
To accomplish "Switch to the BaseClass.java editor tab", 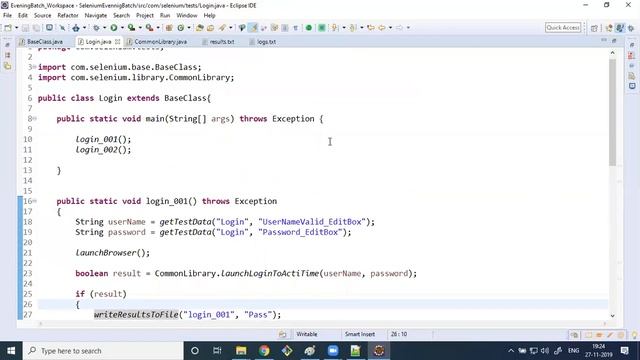I will (x=41, y=42).
